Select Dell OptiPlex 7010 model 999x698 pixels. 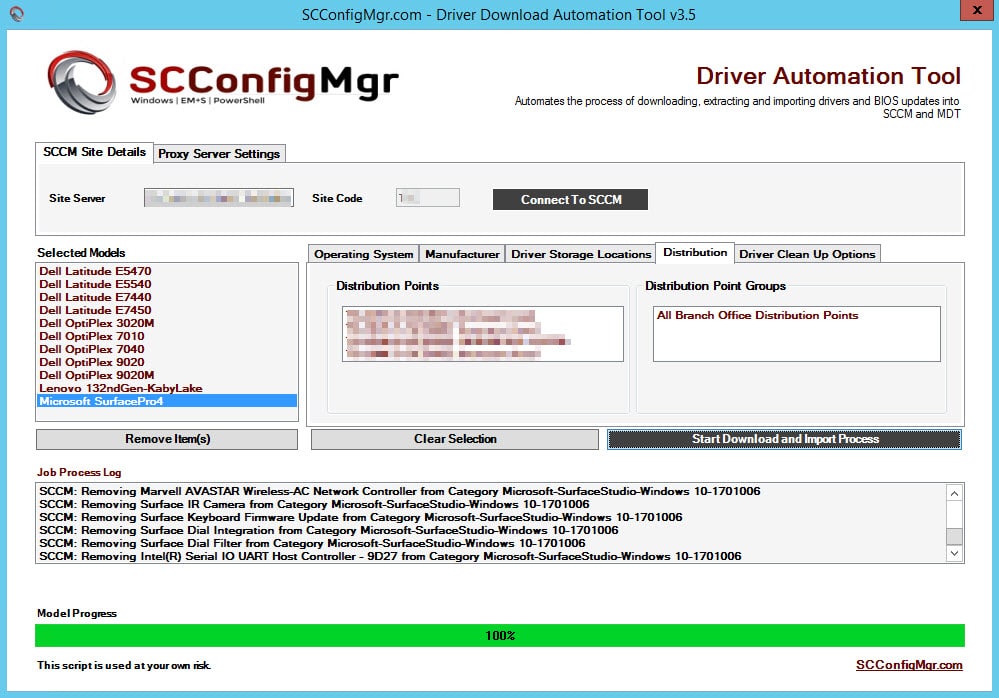[x=166, y=336]
